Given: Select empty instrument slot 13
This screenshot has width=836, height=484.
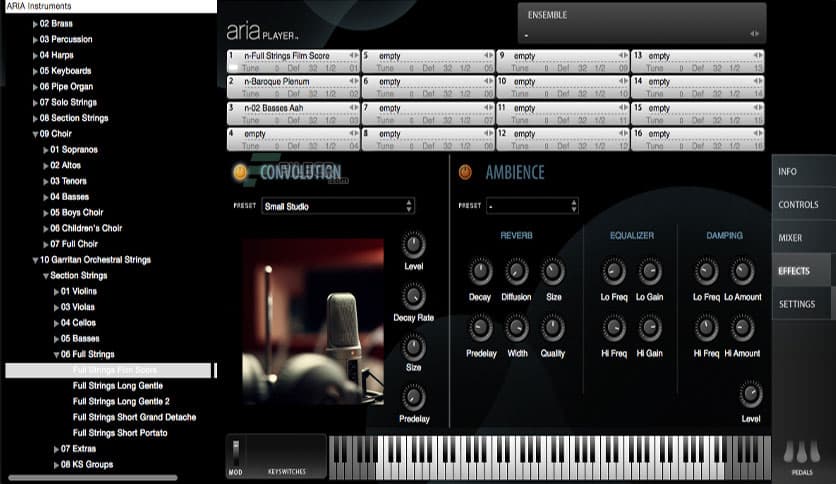Looking at the screenshot, I should 697,61.
